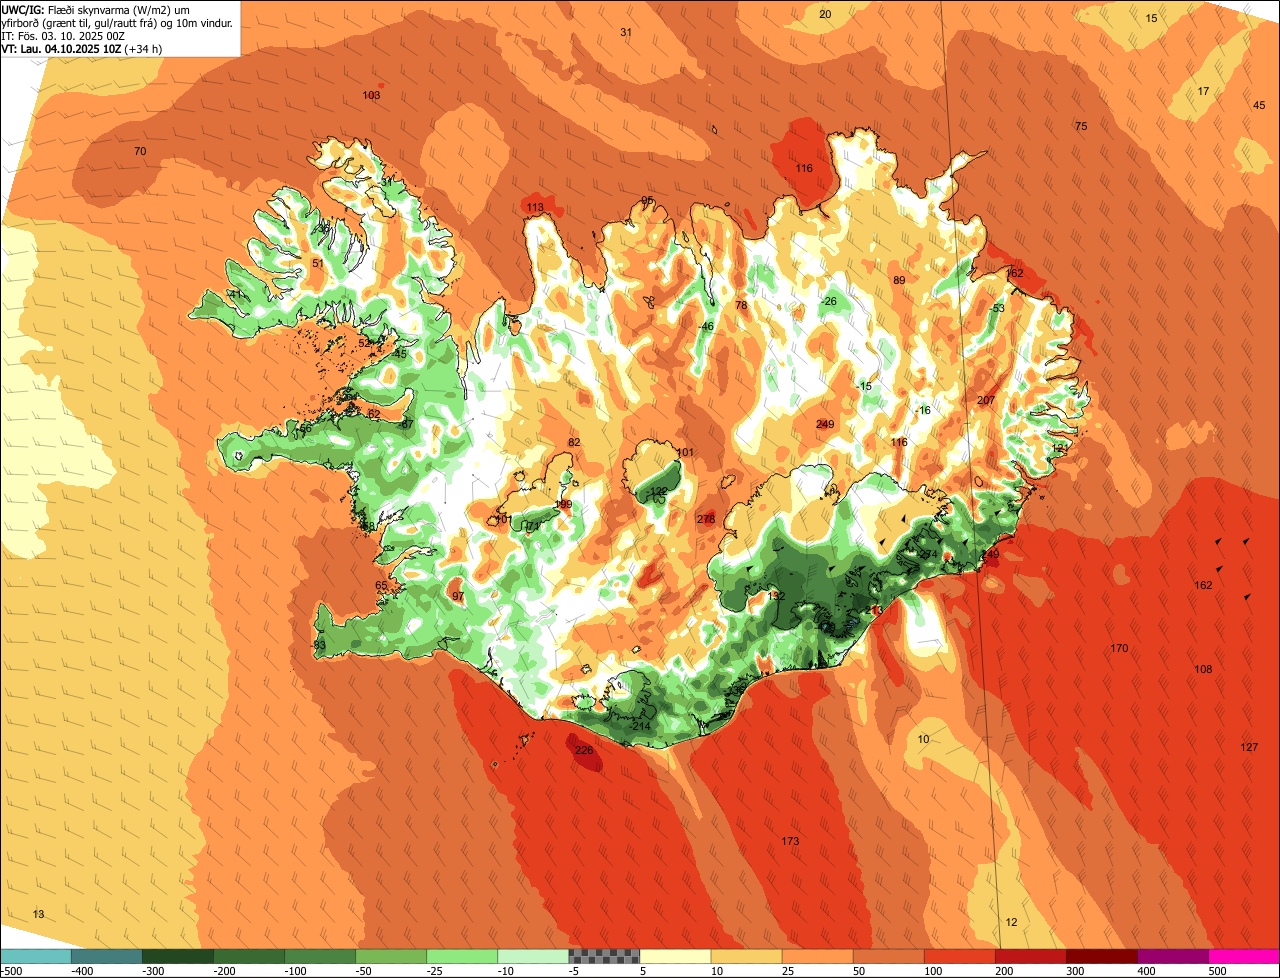Click the map value 214 on the south coast
Viewport: 1280px width, 978px height.
point(641,726)
